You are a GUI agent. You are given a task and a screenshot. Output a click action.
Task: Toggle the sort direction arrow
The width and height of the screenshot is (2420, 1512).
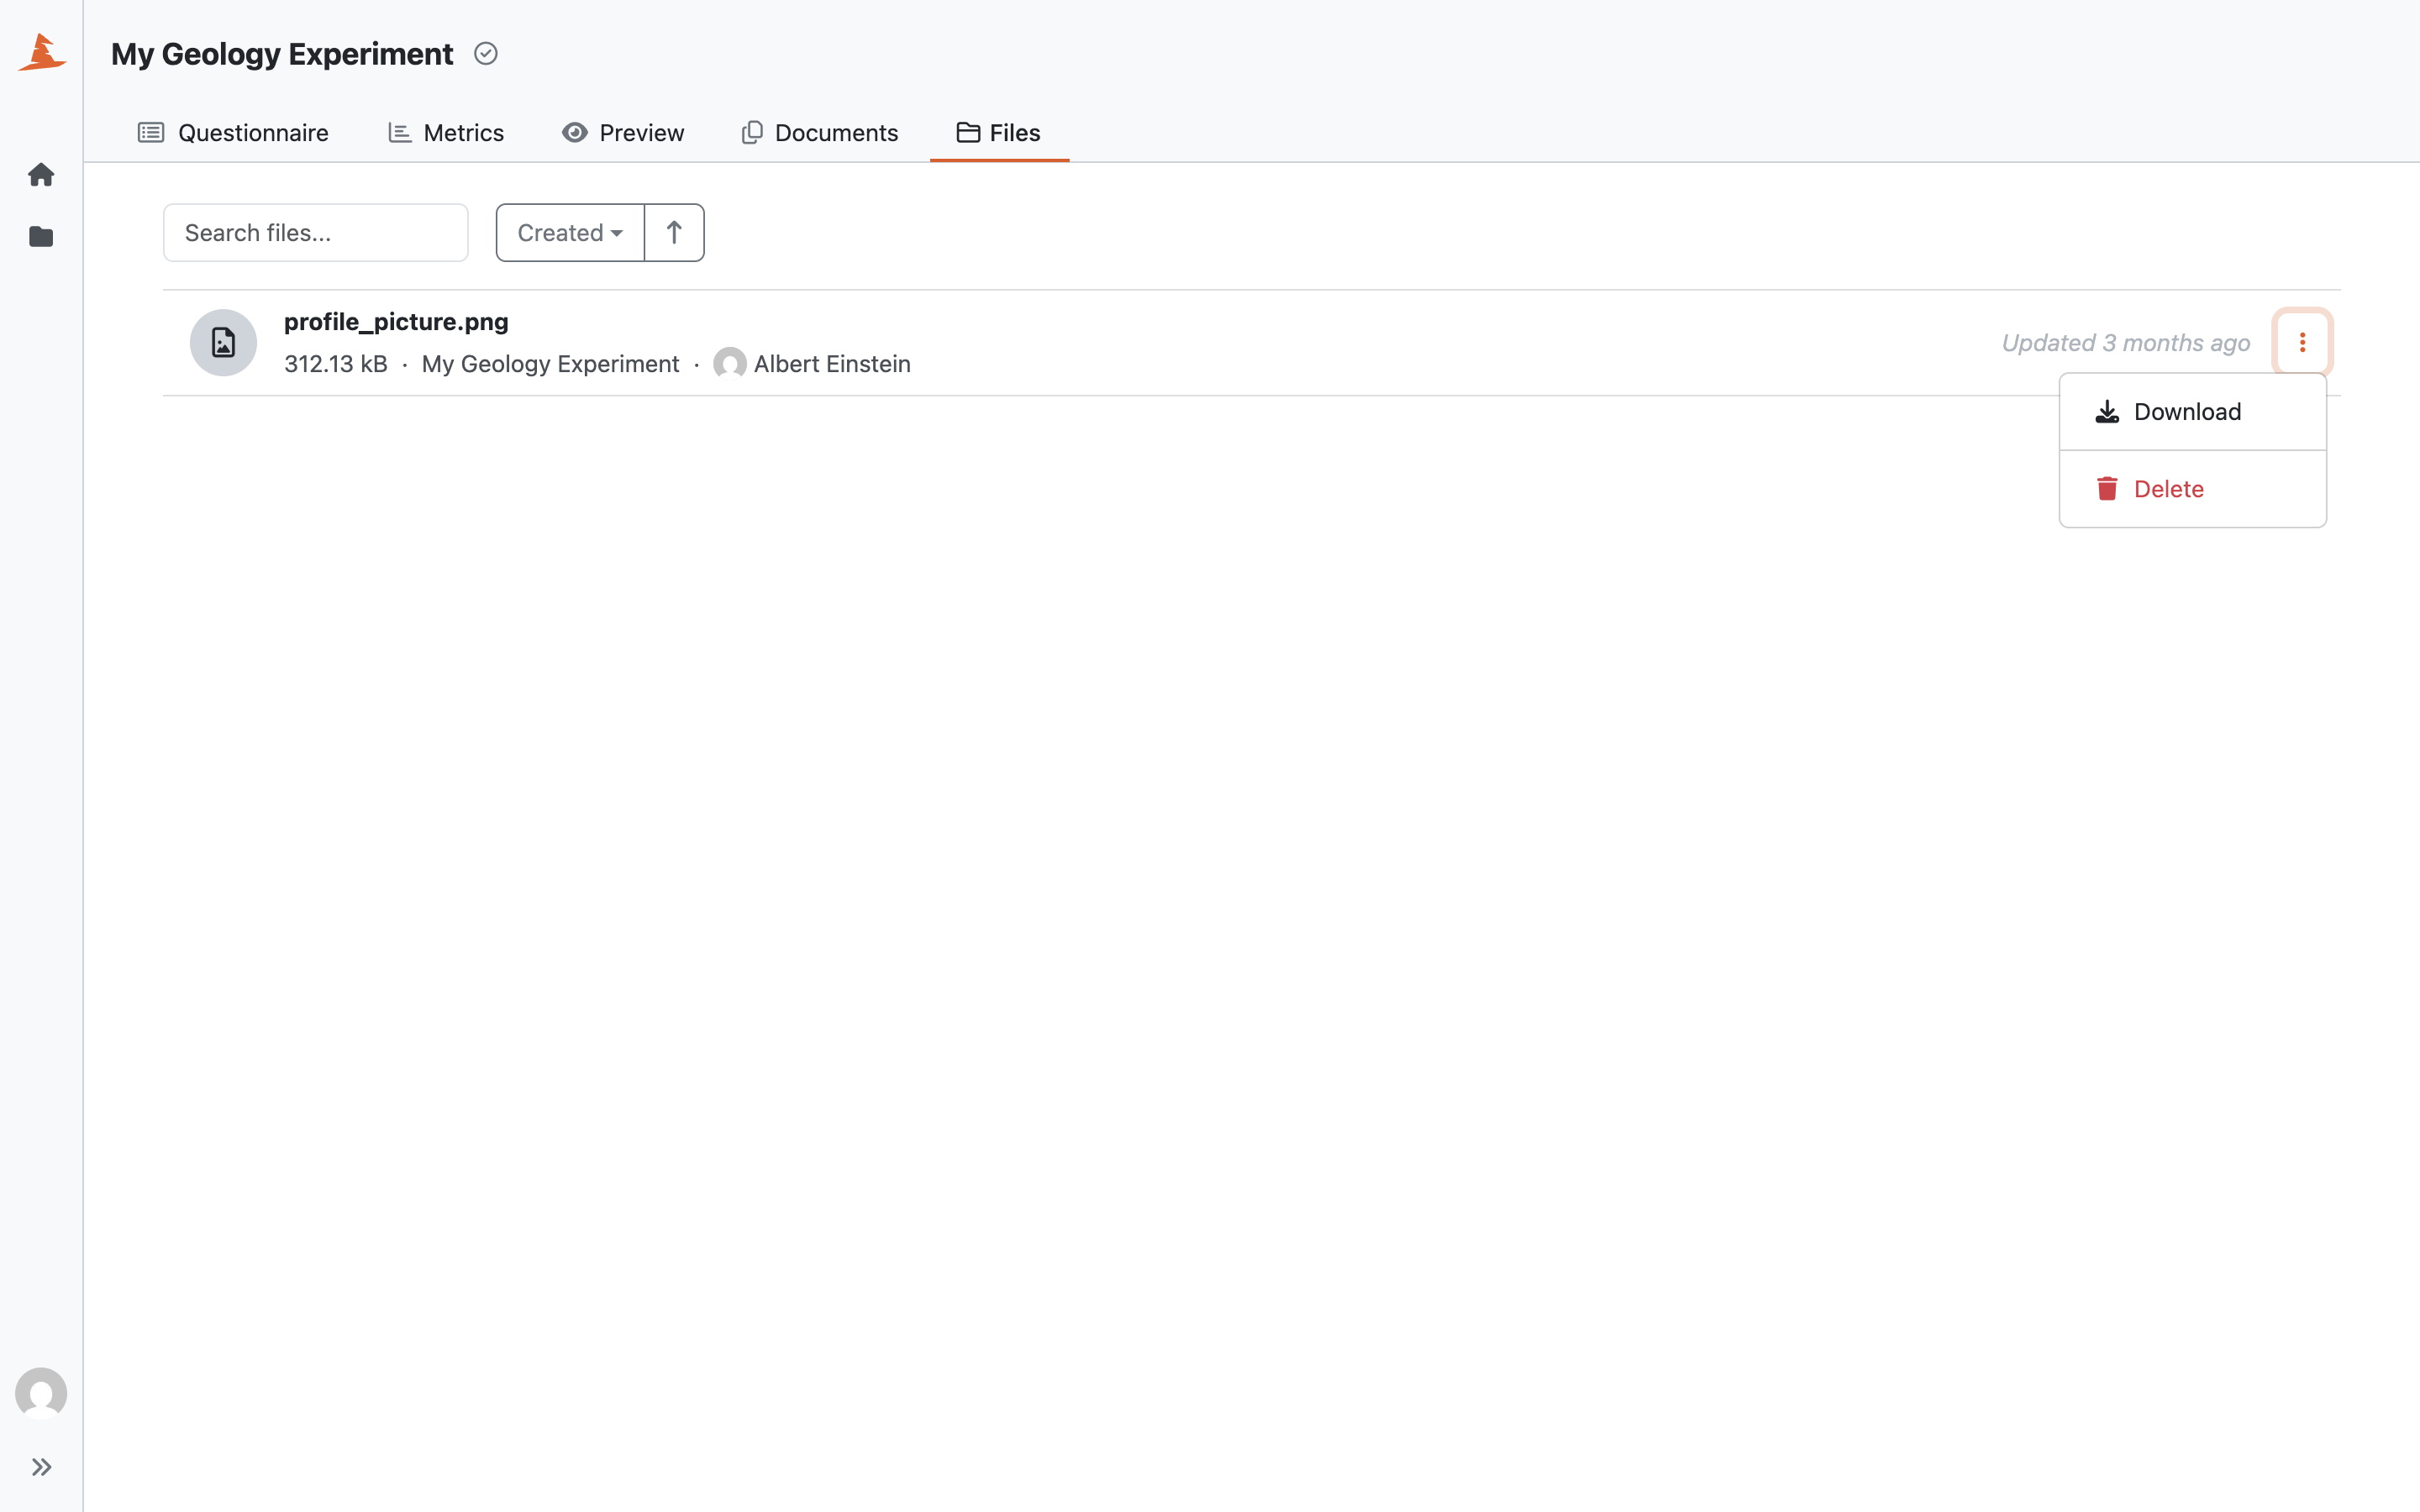pos(674,233)
